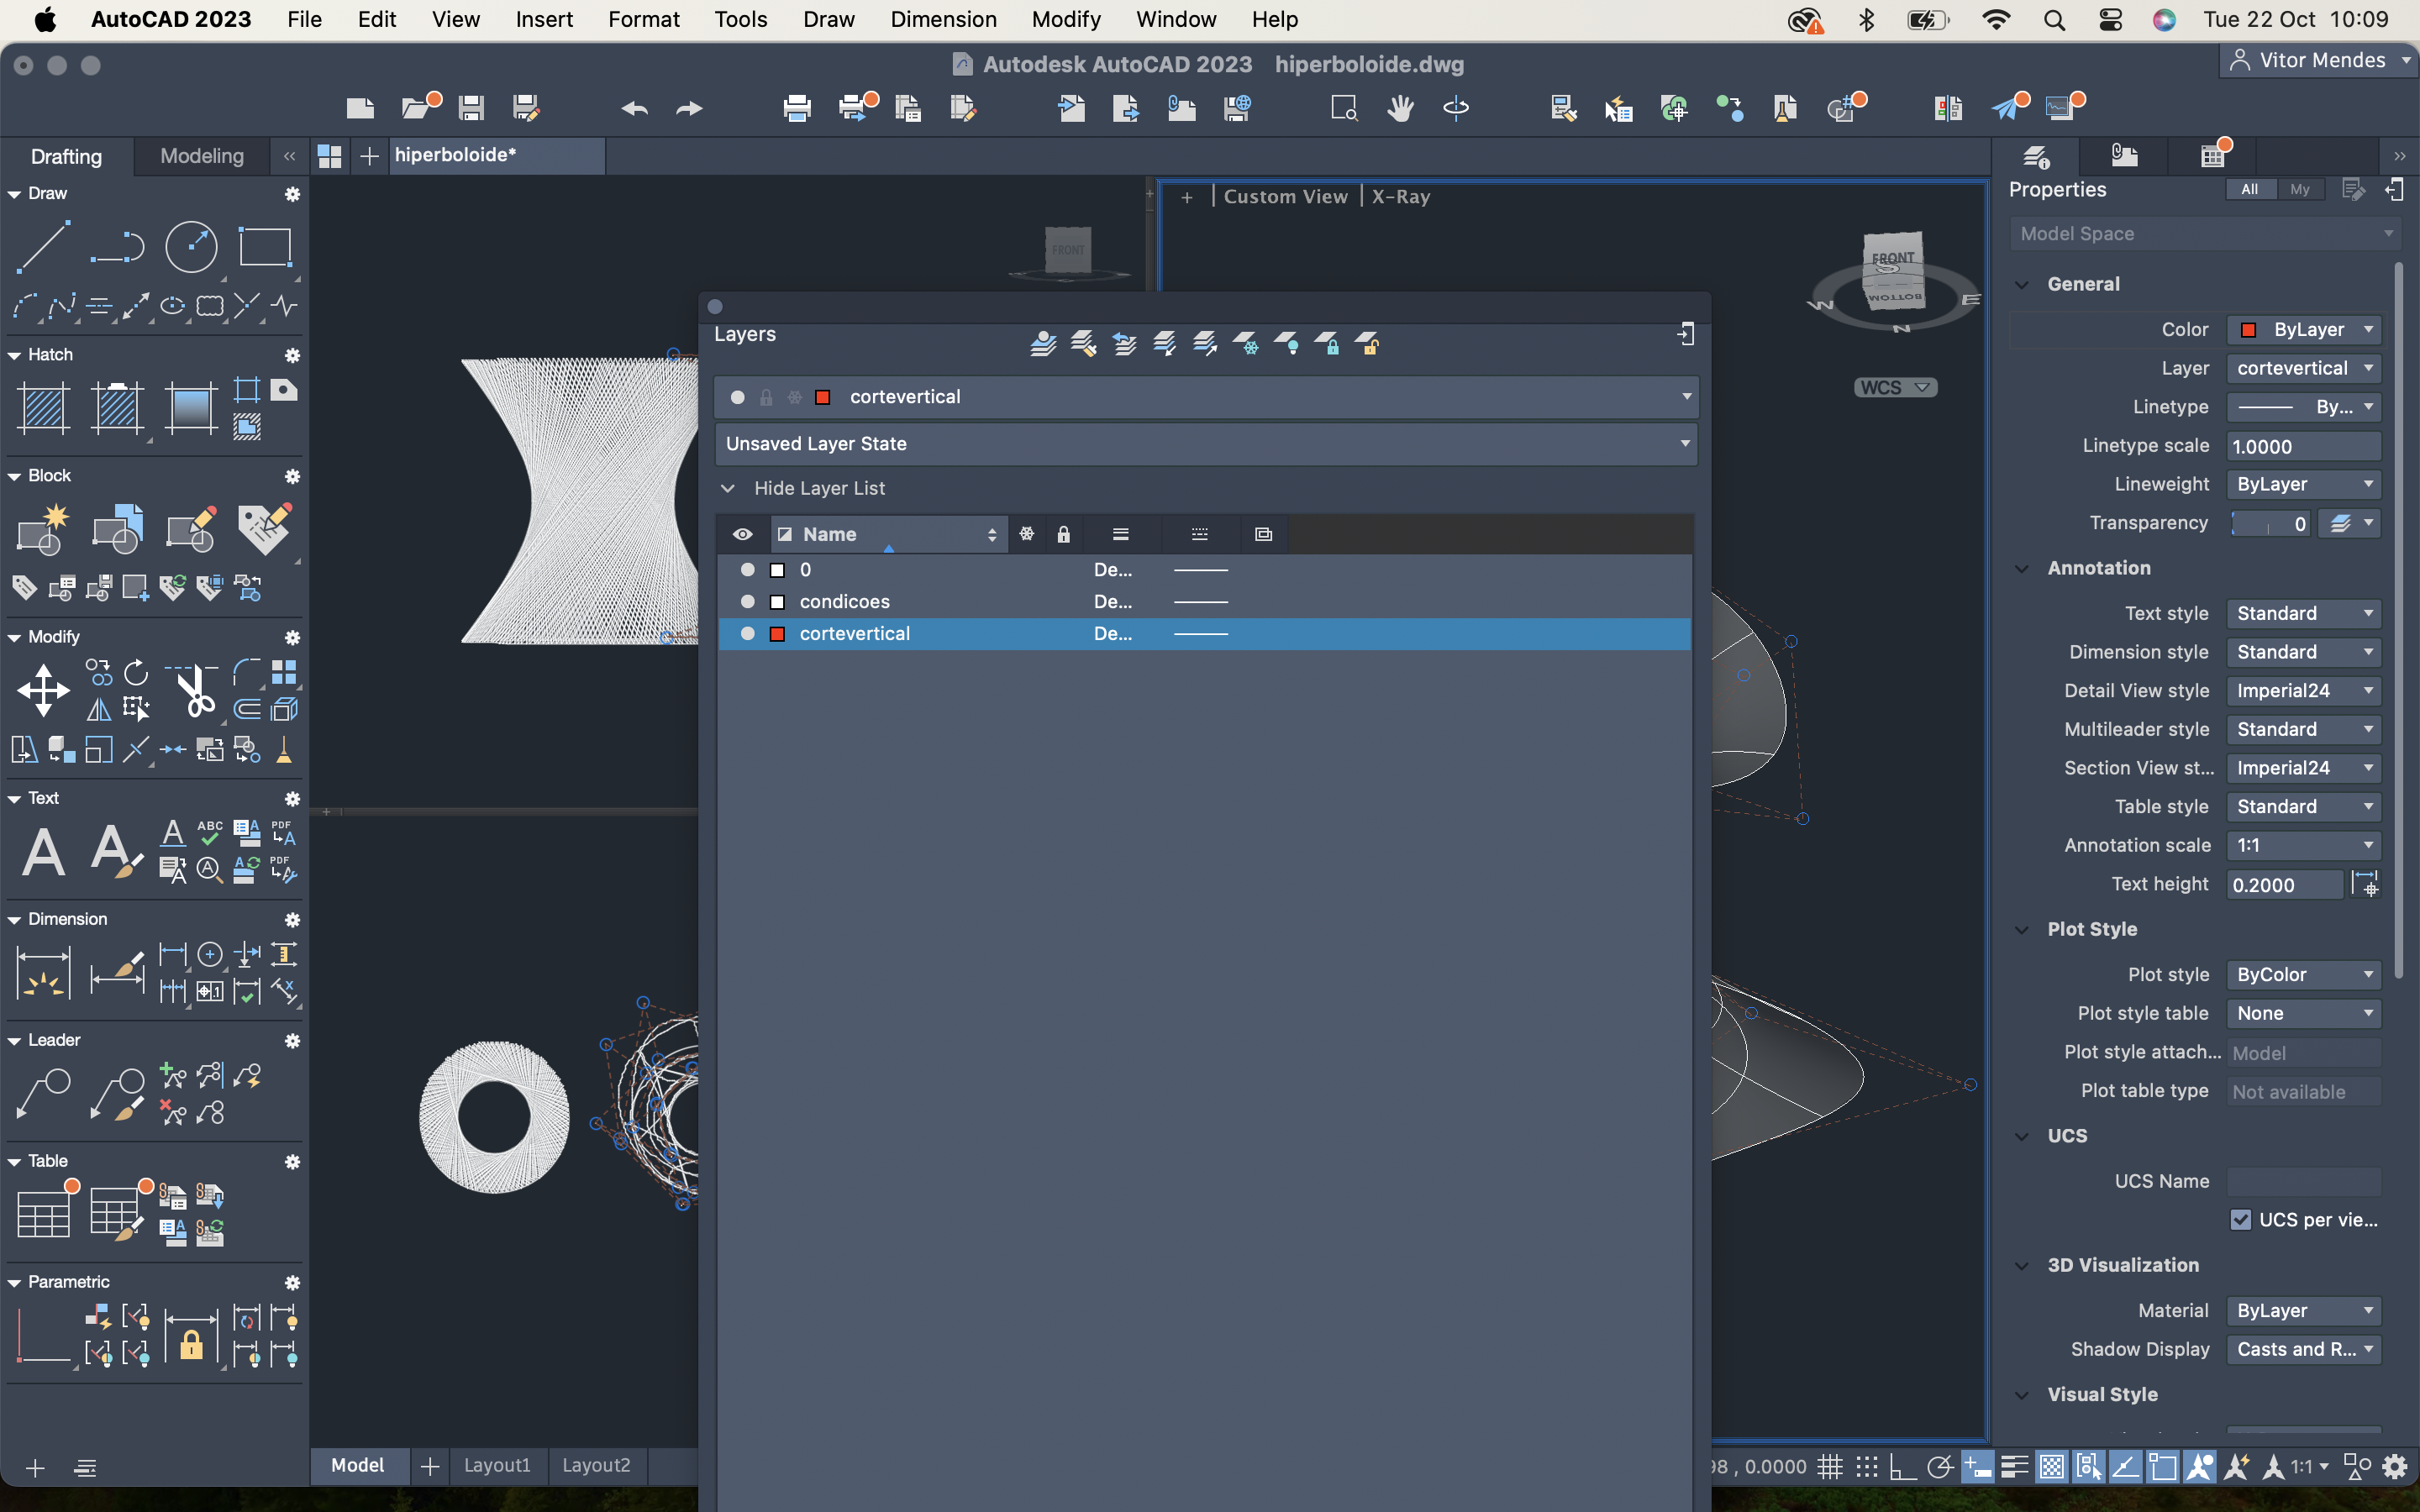Click the Plot printer icon
The width and height of the screenshot is (2420, 1512).
pyautogui.click(x=797, y=107)
